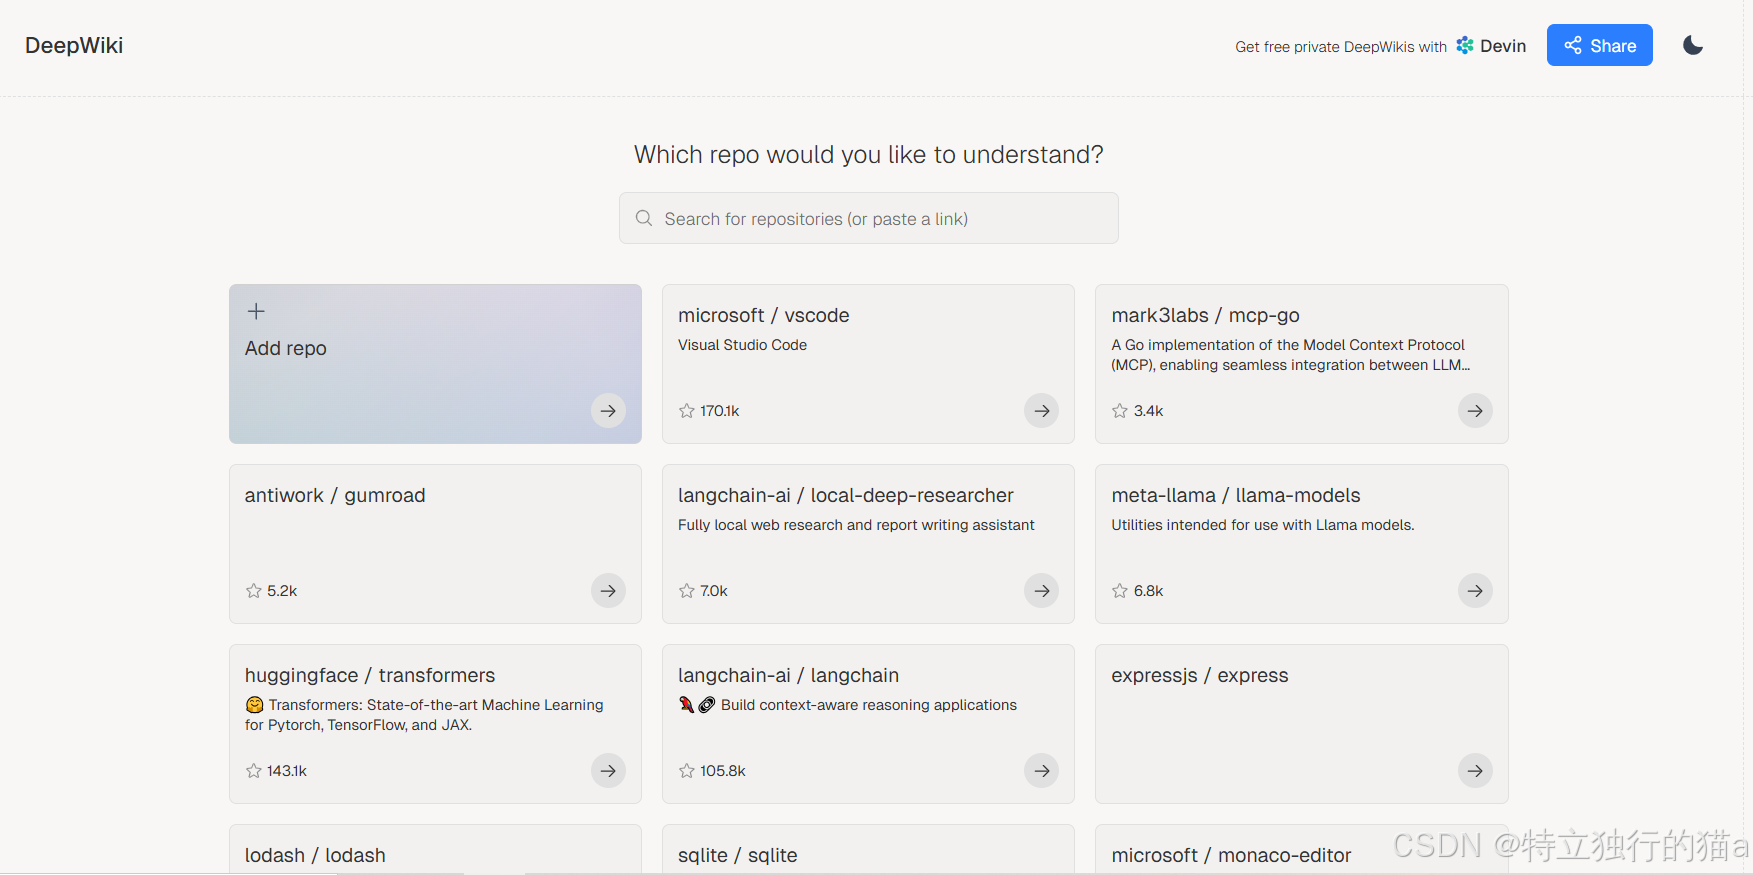The image size is (1753, 875).
Task: Click 'Which repo would you like to understand?' heading
Action: [x=868, y=154]
